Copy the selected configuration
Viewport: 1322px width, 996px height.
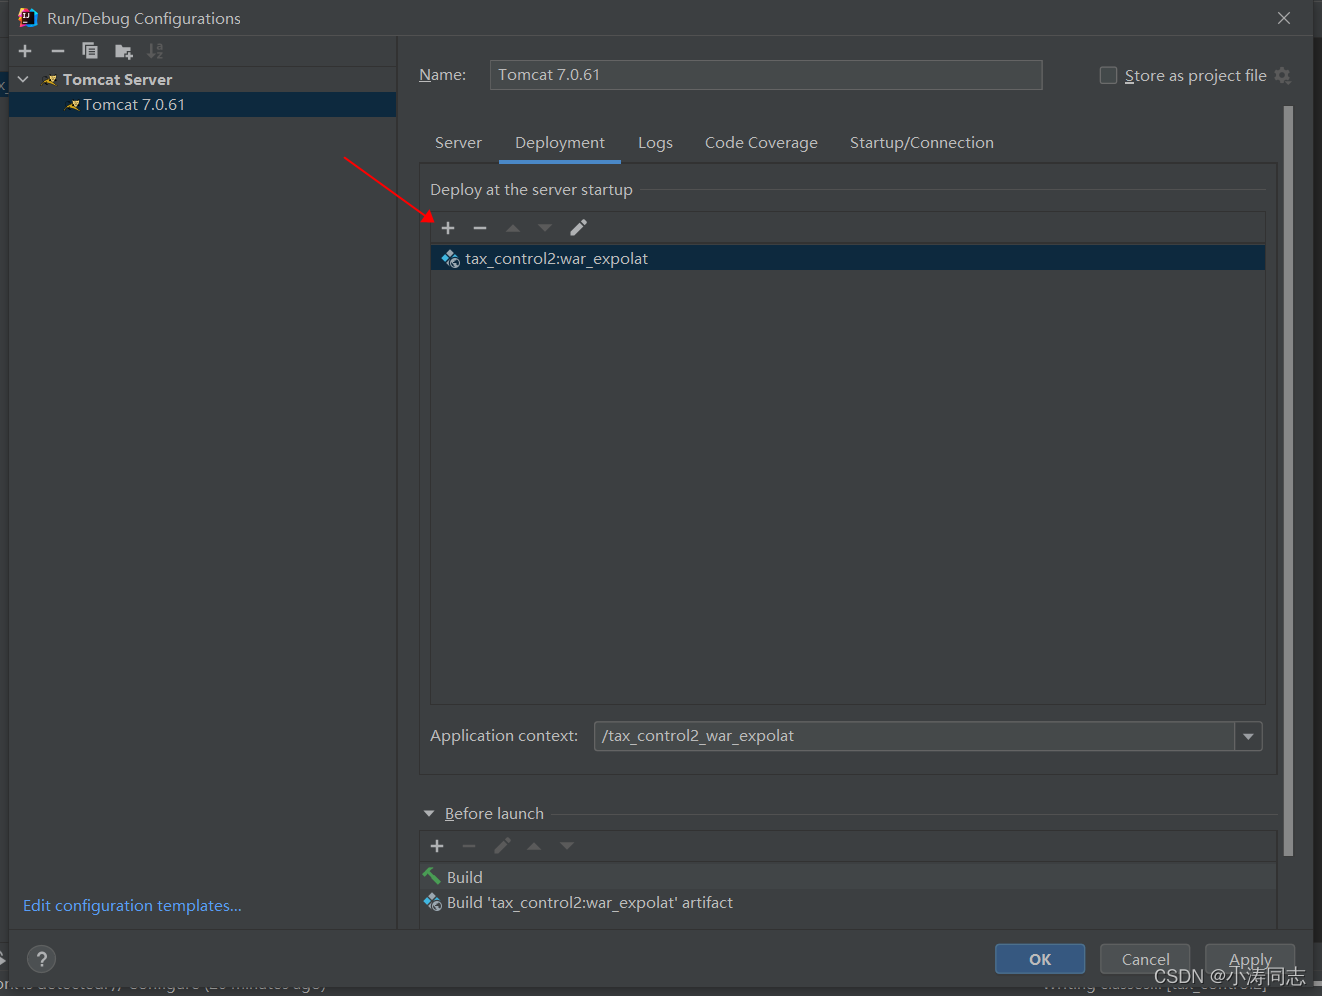90,51
